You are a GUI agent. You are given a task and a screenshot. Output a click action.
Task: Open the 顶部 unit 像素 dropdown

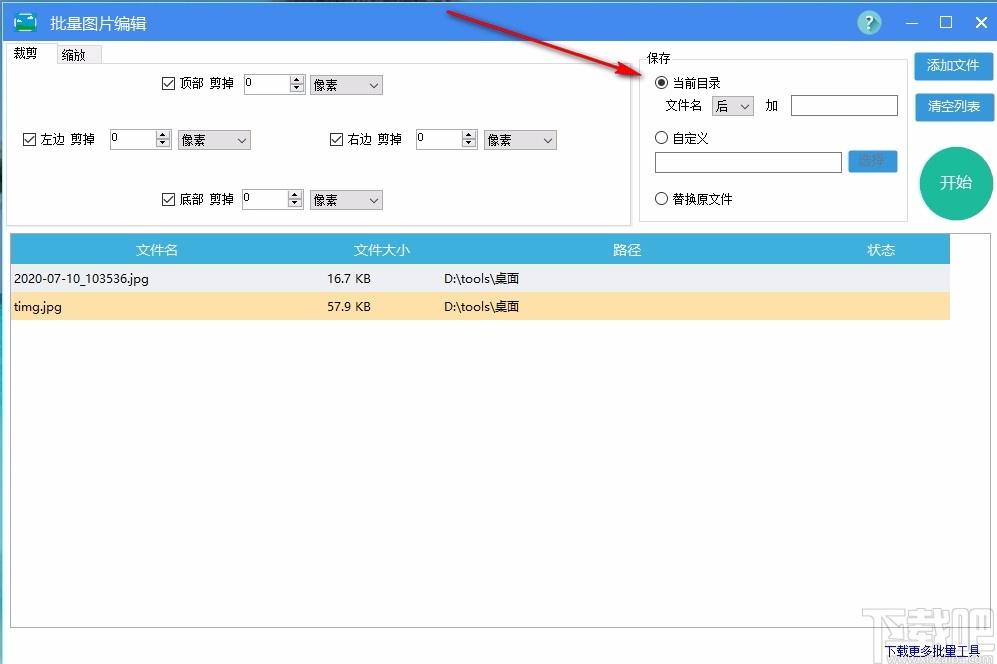point(347,85)
